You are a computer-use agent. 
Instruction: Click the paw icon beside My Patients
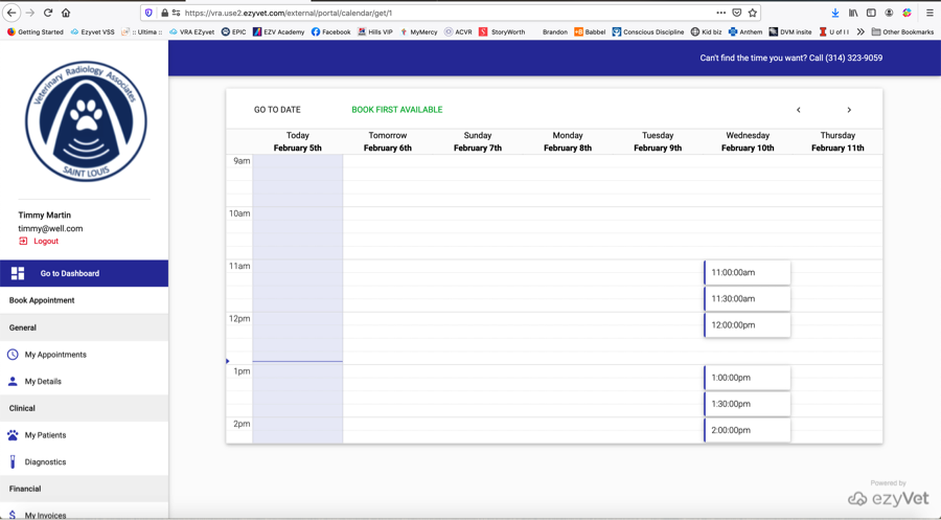tap(13, 435)
